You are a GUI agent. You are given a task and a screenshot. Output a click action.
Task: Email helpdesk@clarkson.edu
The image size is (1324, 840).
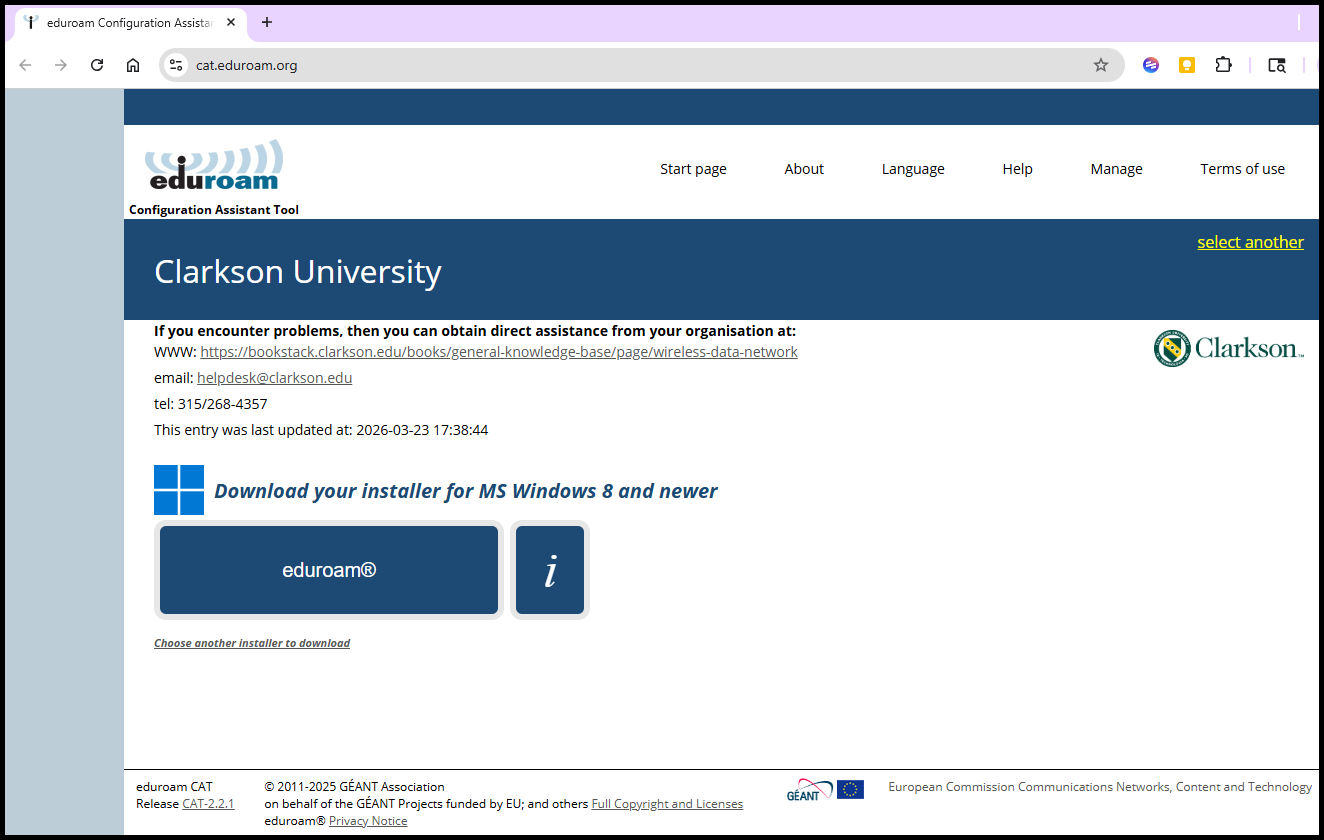pyautogui.click(x=274, y=378)
